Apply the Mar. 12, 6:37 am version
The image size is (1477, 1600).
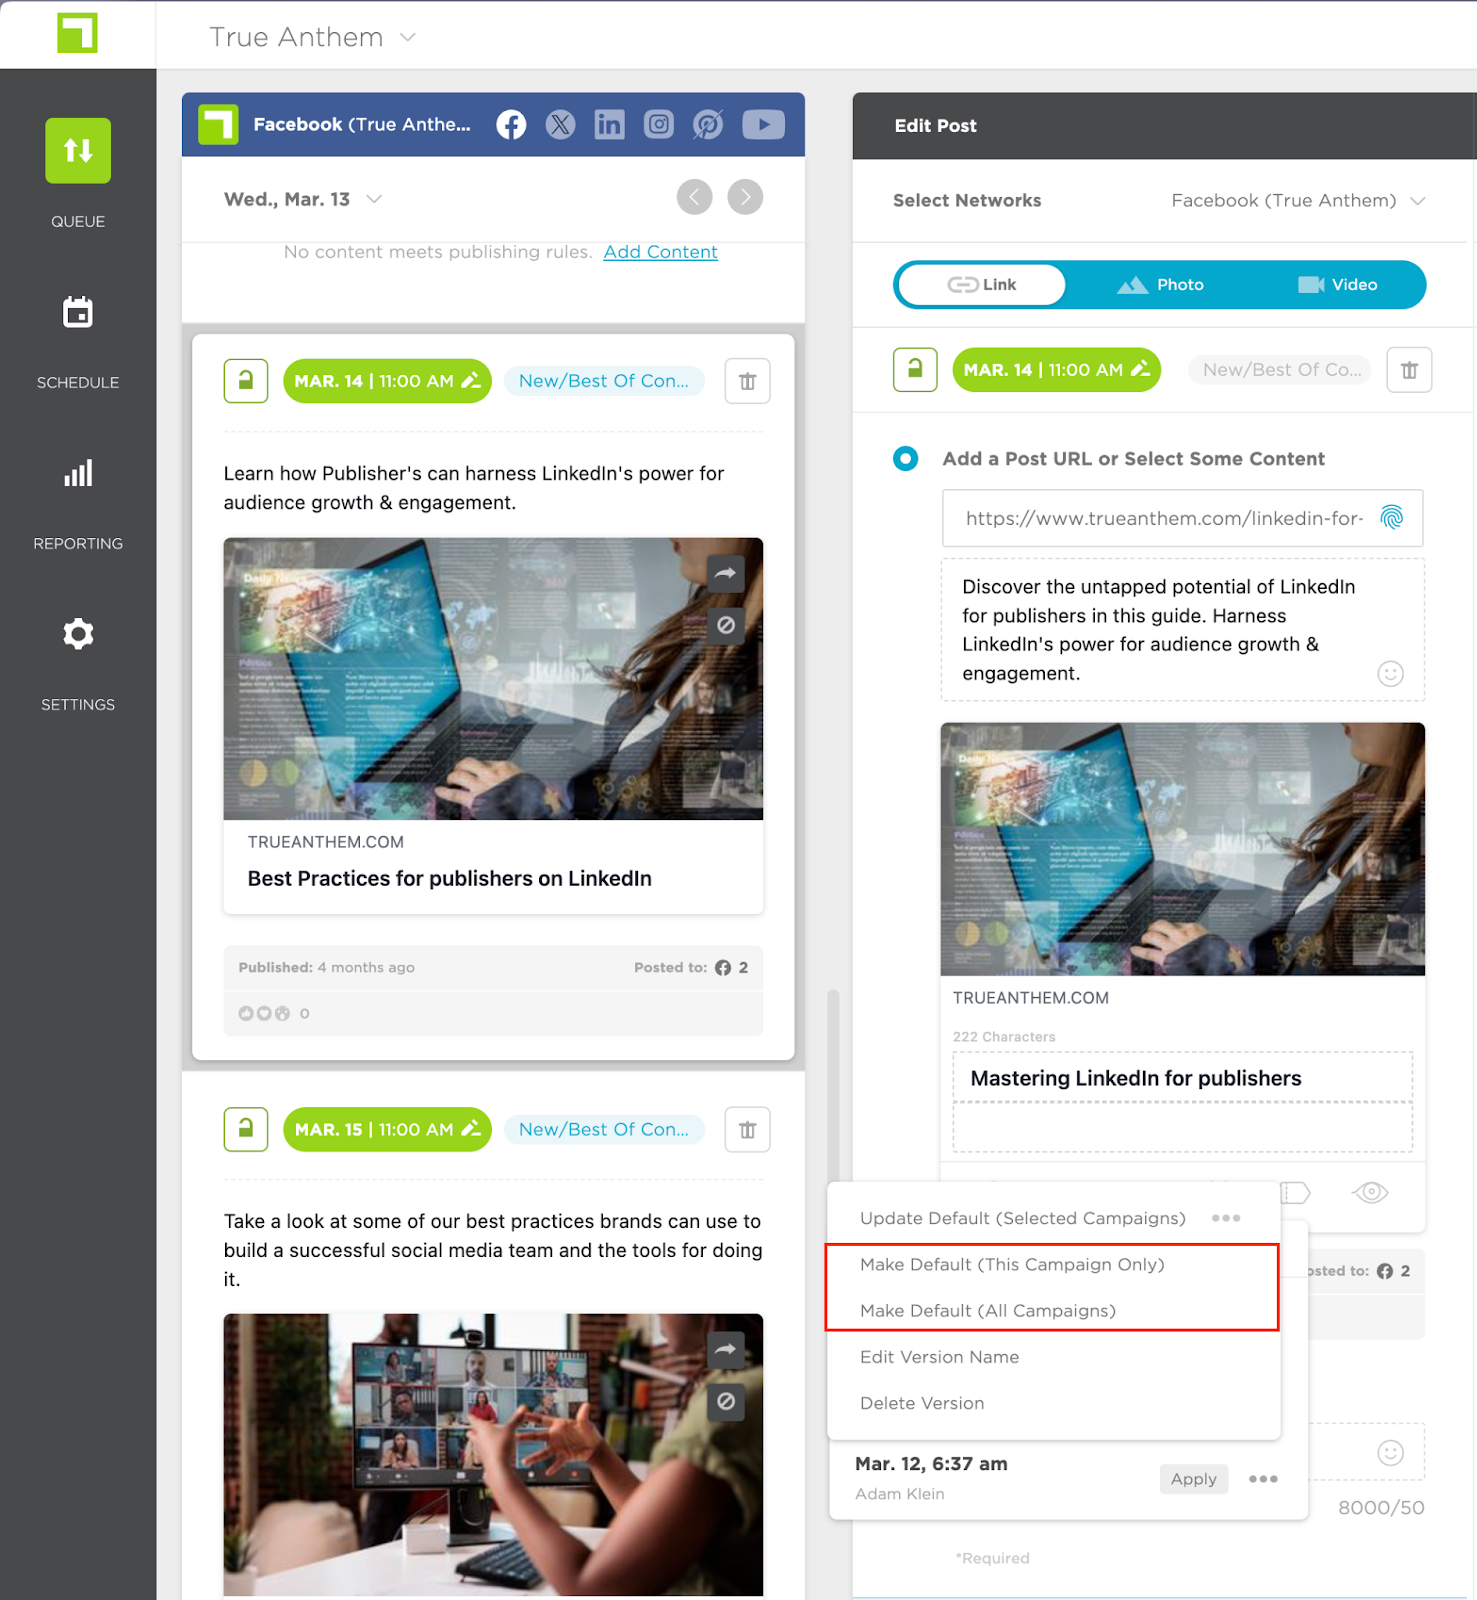[x=1194, y=1479]
